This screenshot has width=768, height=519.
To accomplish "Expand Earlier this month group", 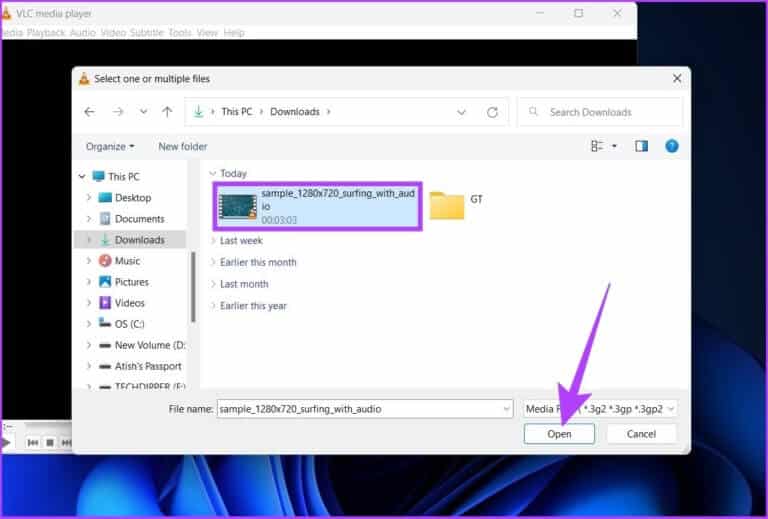I will pos(212,262).
